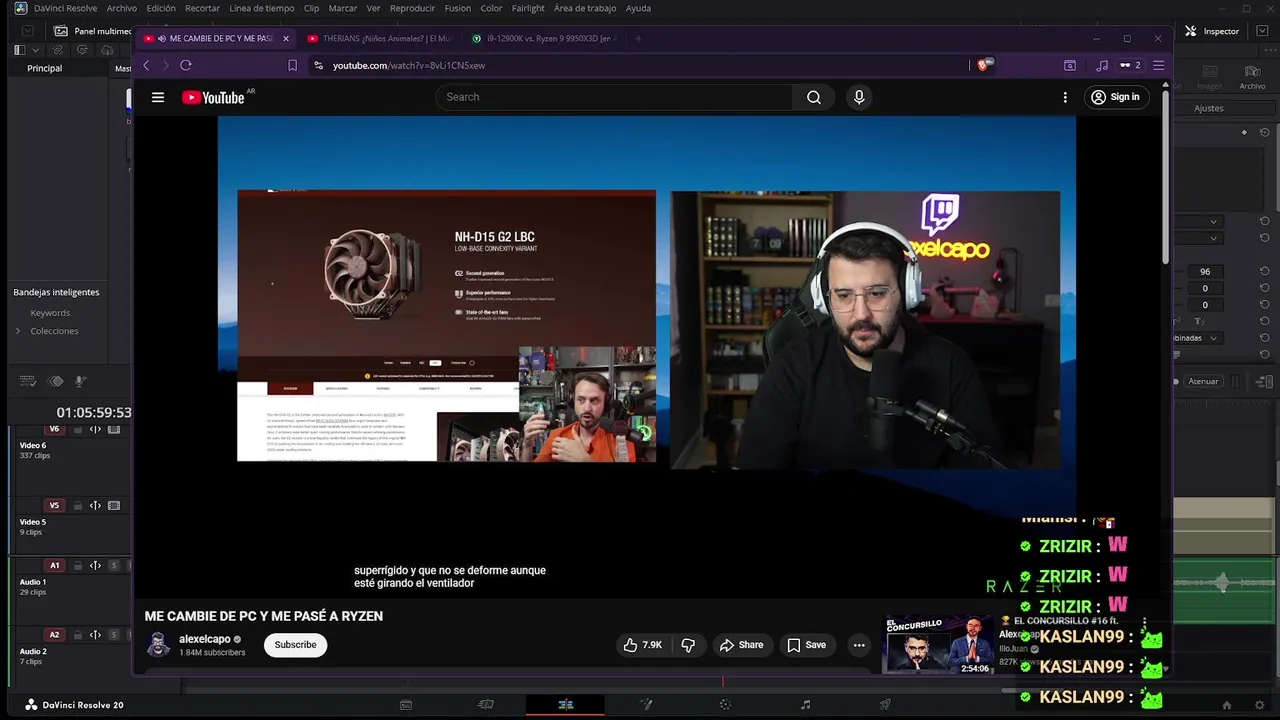
Task: Bookmark this page in the browser
Action: [292, 65]
